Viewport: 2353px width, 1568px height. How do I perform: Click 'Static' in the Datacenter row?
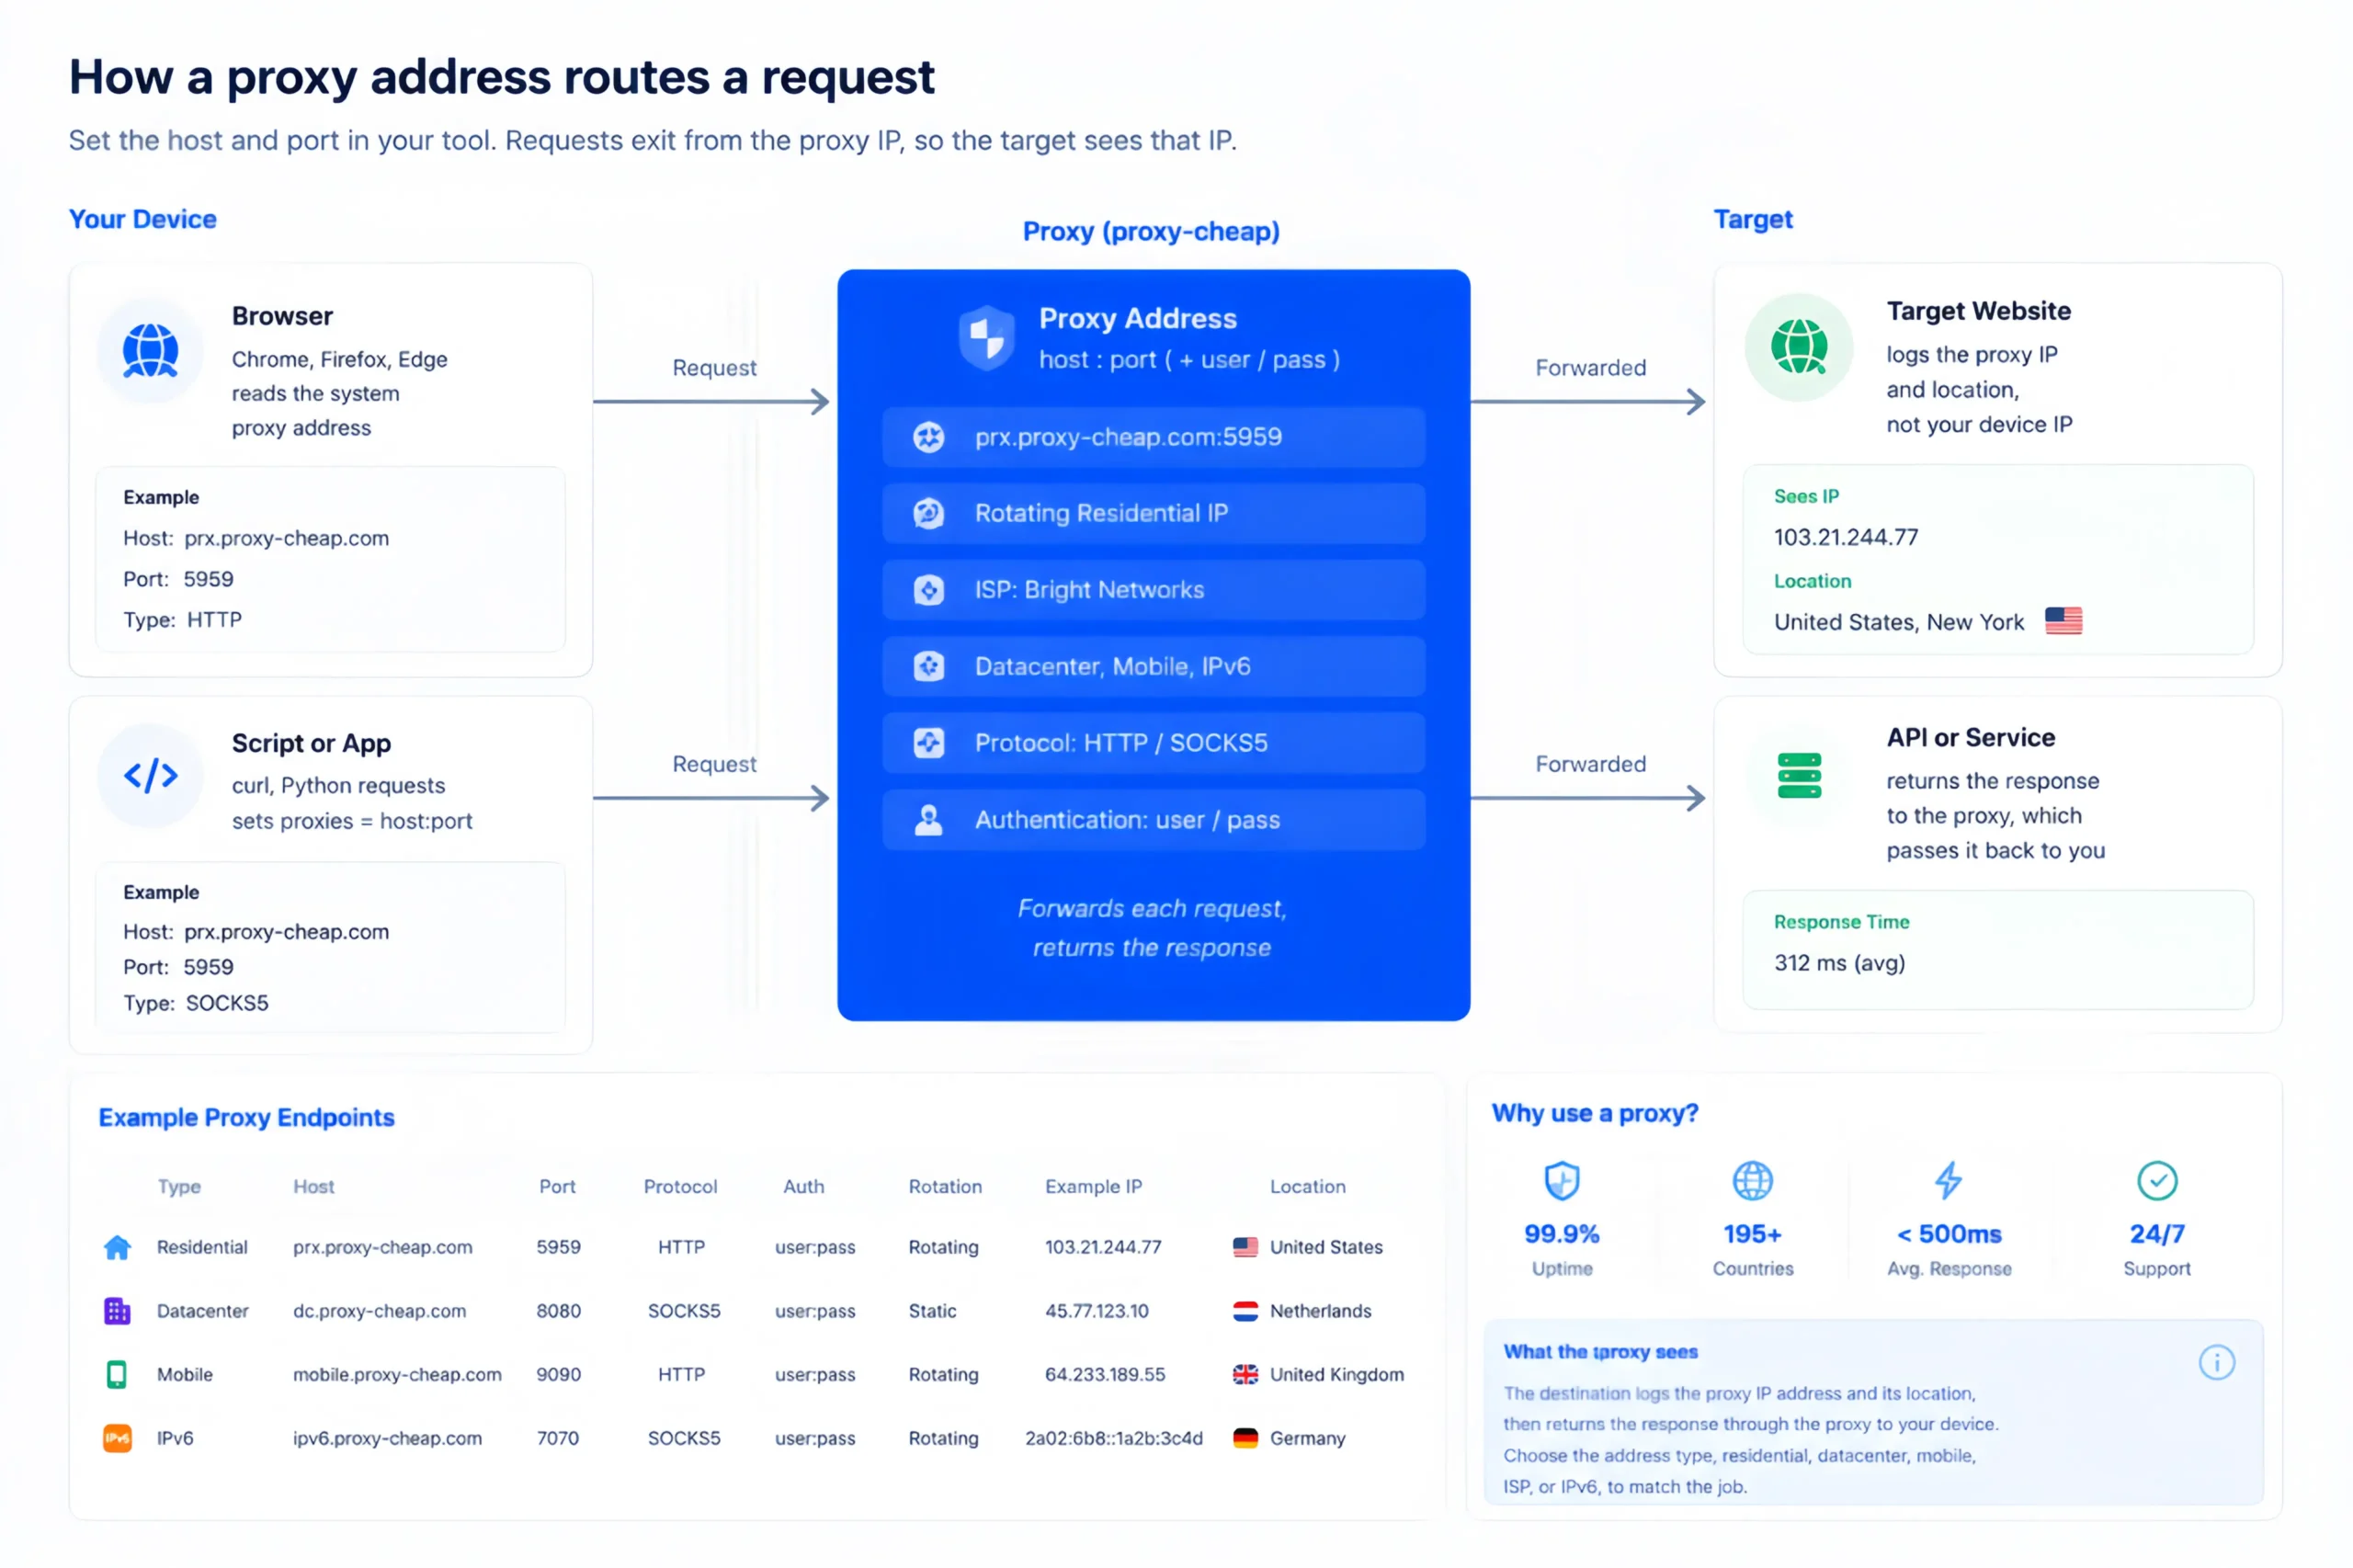pos(932,1311)
